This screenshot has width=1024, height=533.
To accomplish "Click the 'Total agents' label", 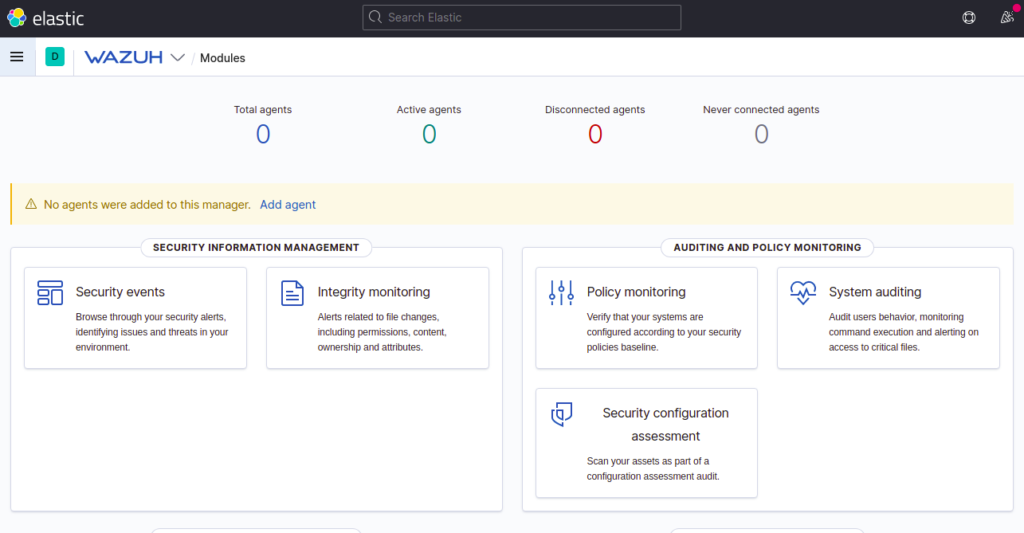I will [263, 110].
